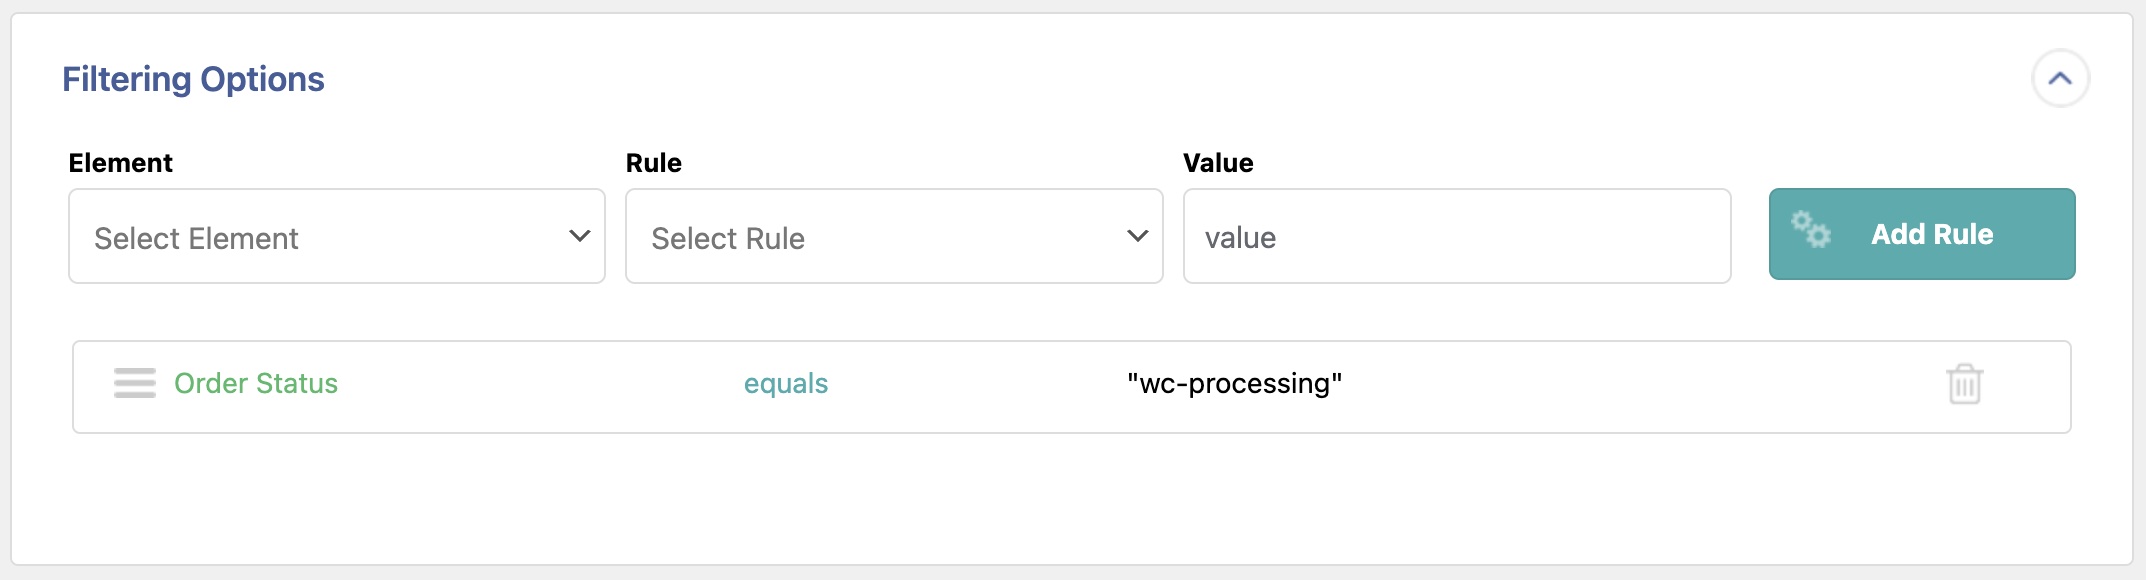
Task: Click the Select Rule dropdown arrow
Action: pyautogui.click(x=1137, y=236)
